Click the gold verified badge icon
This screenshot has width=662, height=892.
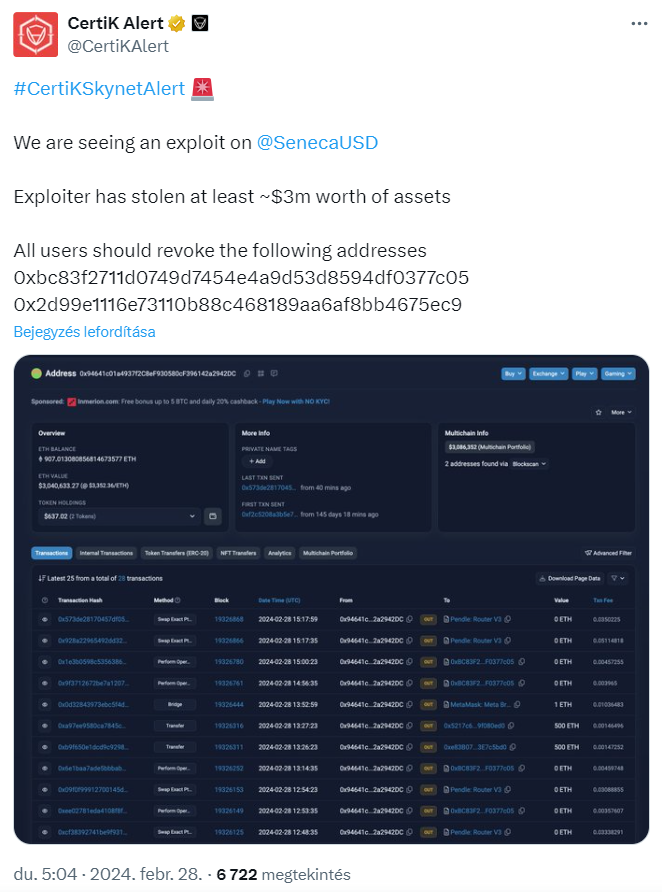coord(177,23)
